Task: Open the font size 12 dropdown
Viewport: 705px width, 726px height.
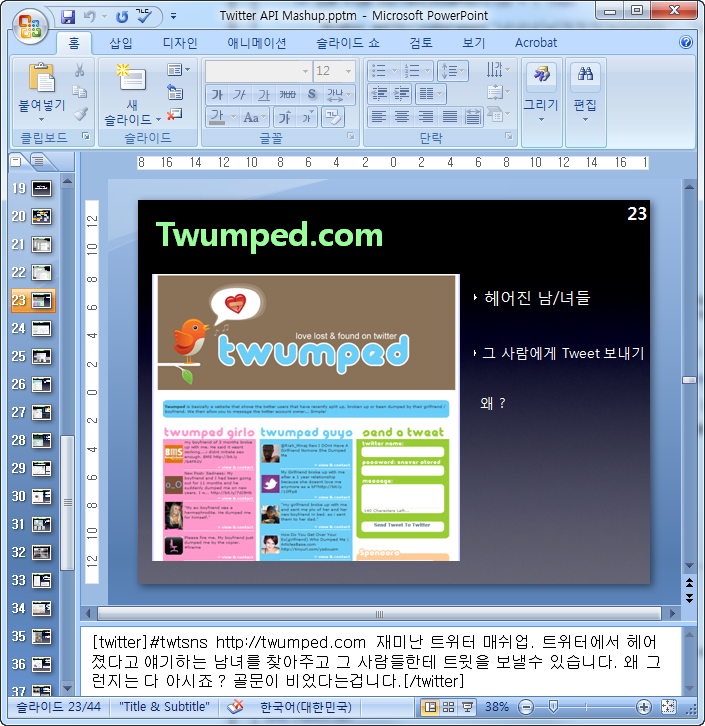Action: click(349, 71)
